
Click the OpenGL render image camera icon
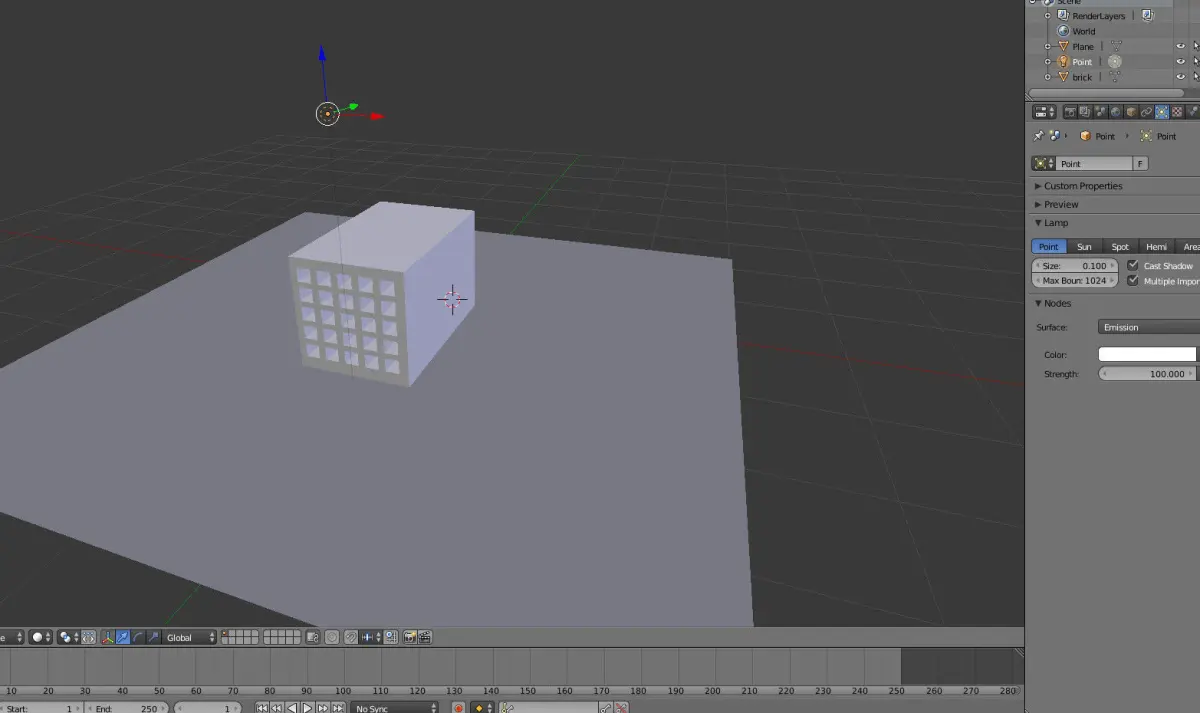click(x=410, y=637)
